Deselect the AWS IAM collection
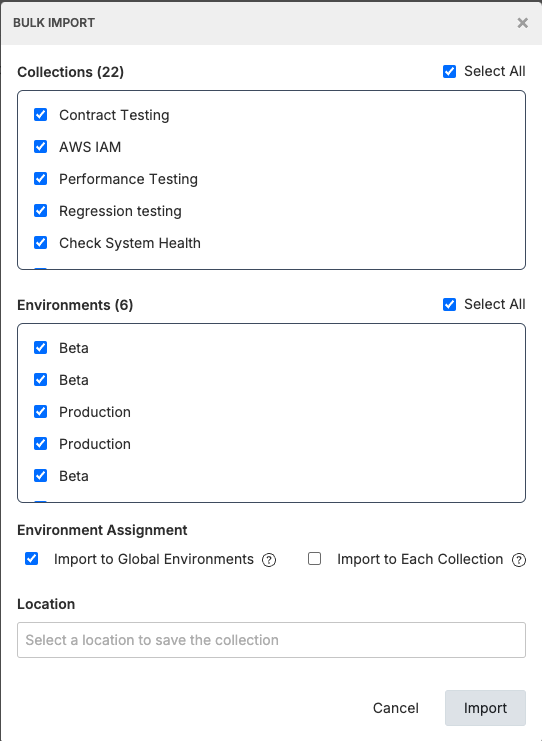This screenshot has width=542, height=741. [41, 146]
